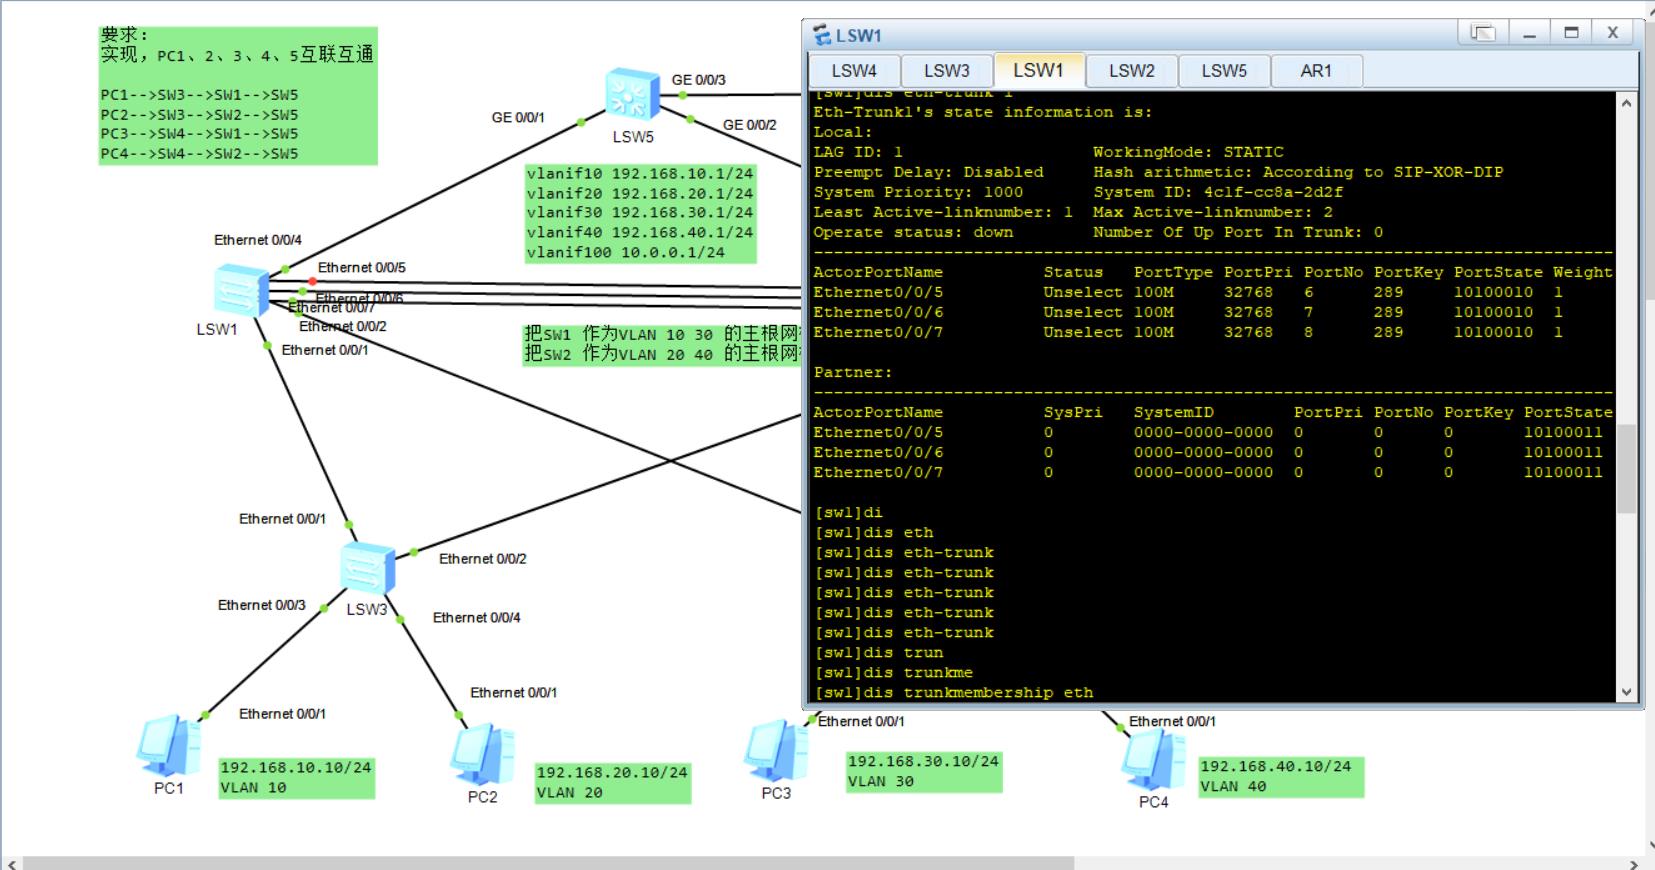Click the terminal vertical scrollbar thumb
This screenshot has height=870, width=1655.
[1627, 469]
